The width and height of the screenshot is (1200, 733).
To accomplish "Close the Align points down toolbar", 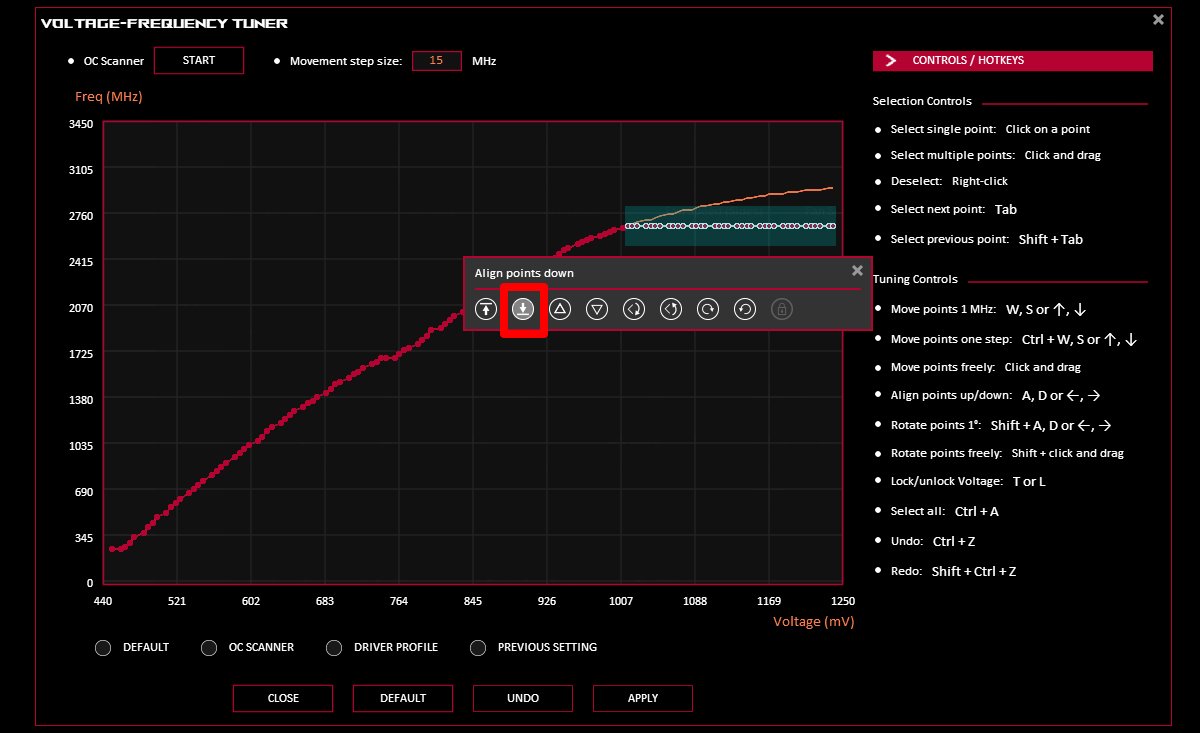I will pyautogui.click(x=857, y=270).
